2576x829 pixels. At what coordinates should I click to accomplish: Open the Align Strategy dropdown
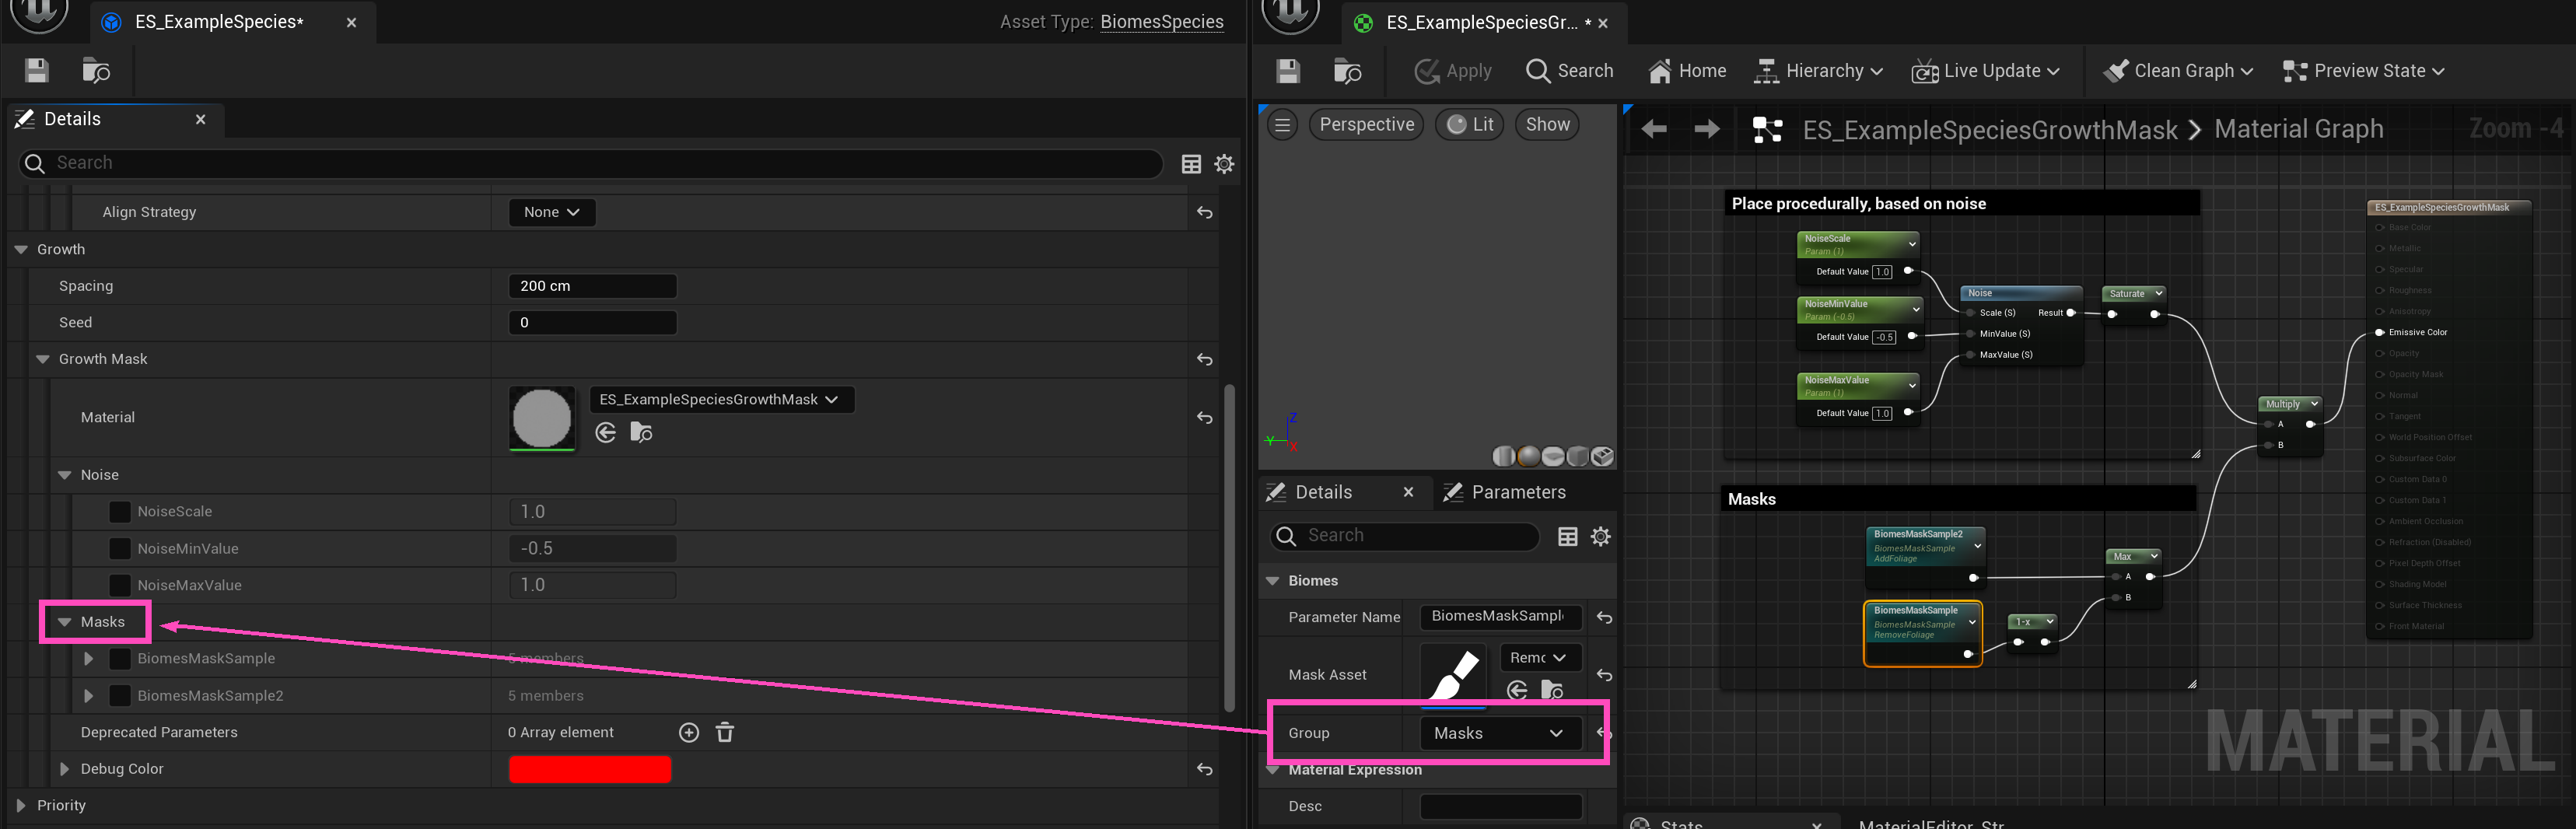coord(551,212)
